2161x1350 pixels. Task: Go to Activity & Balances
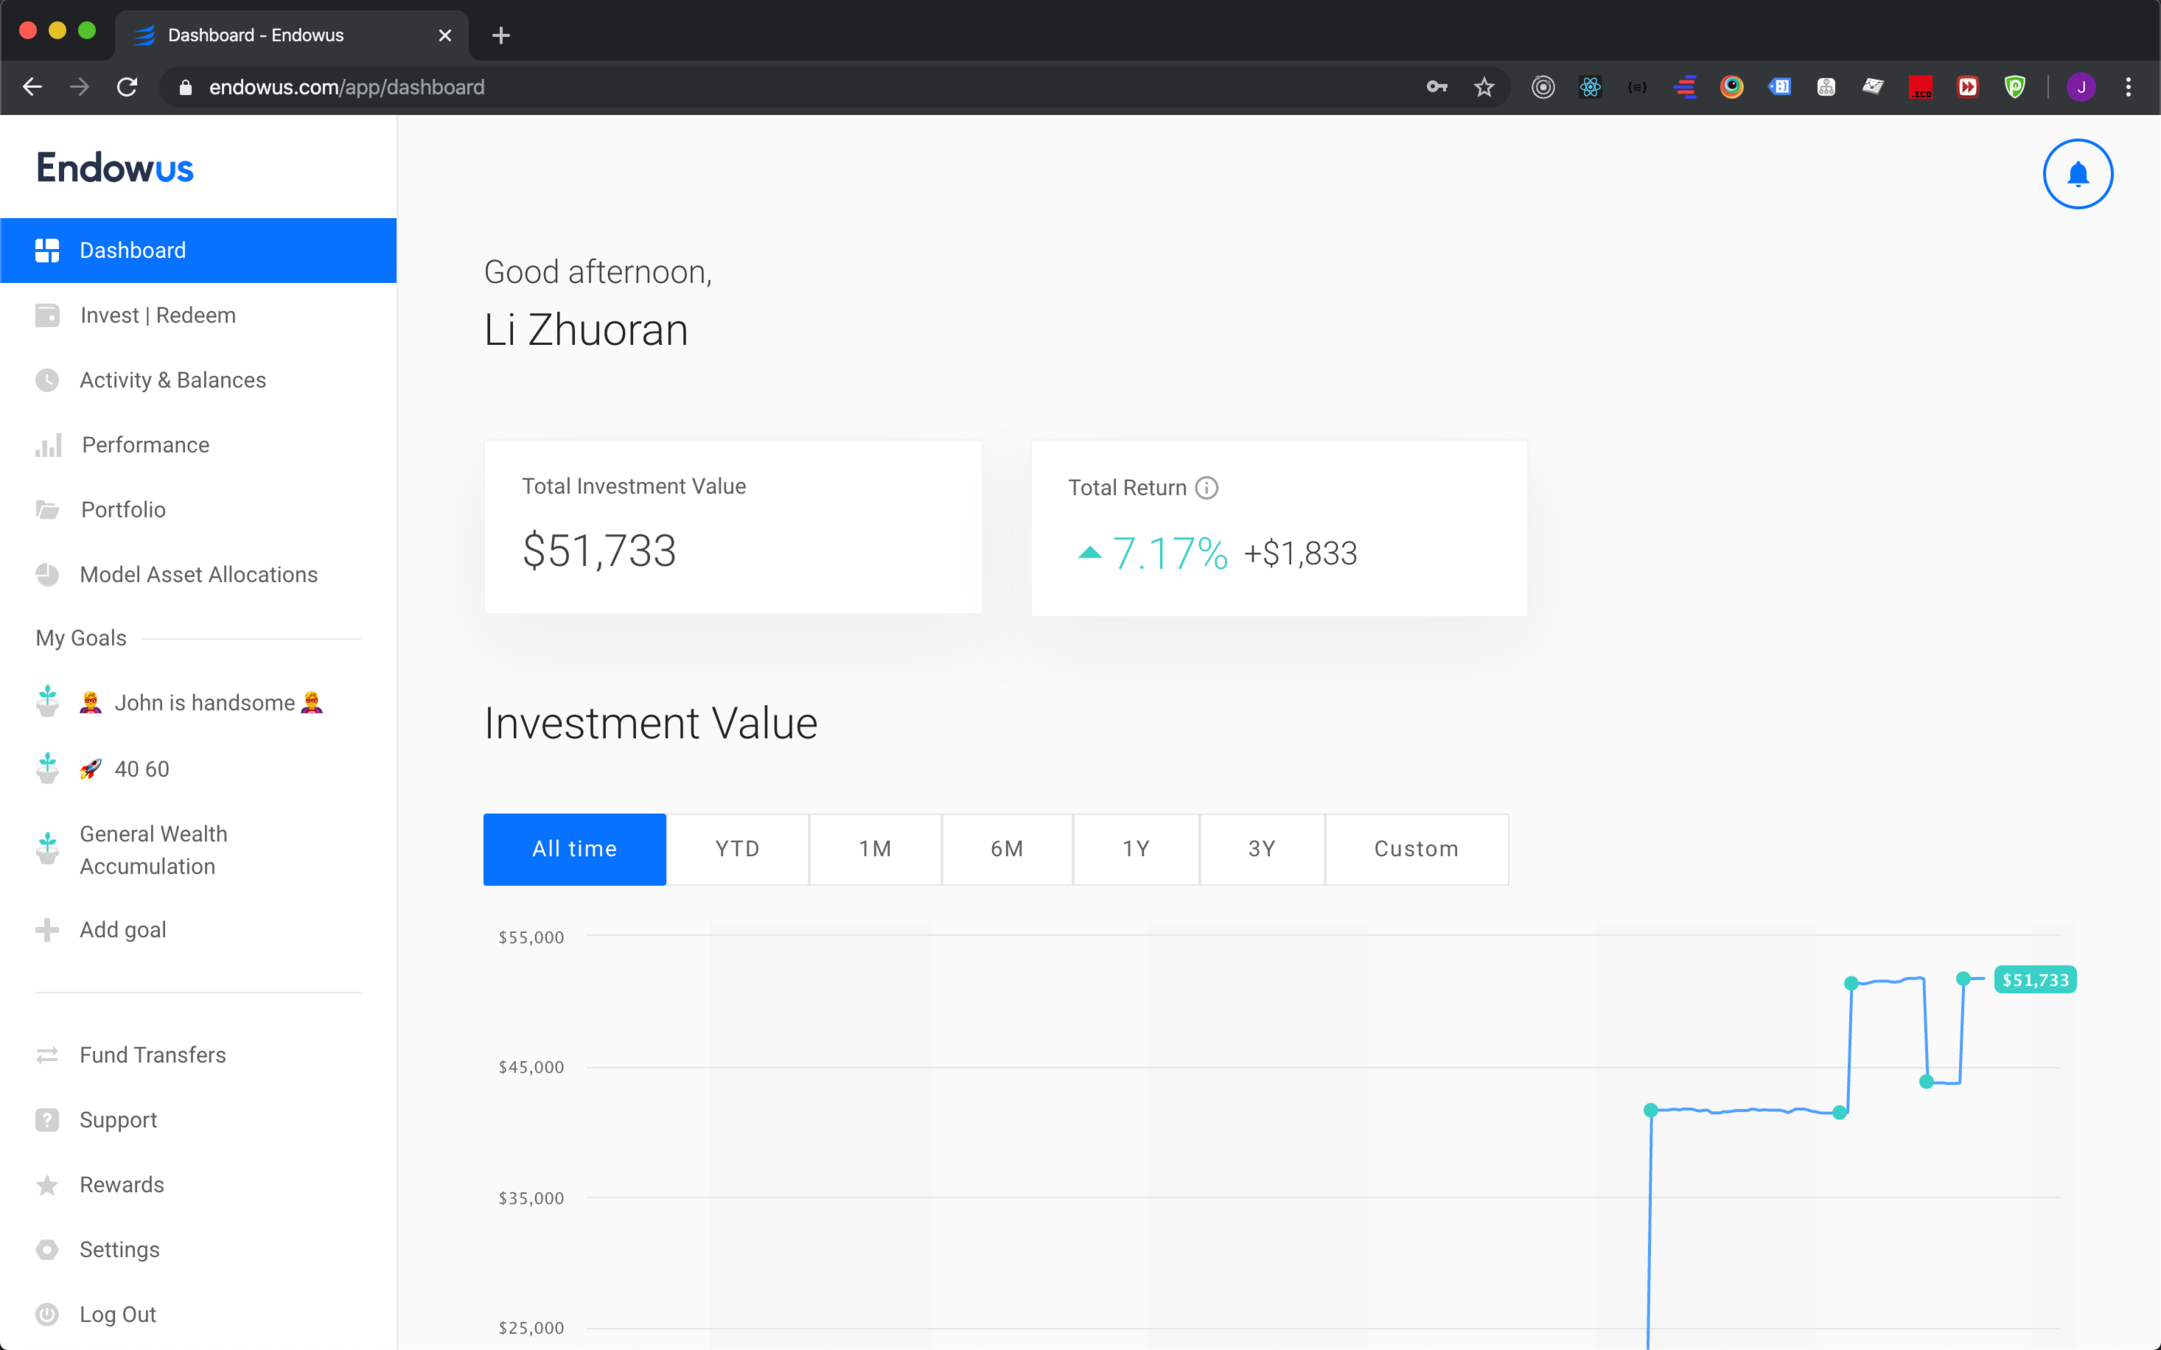(173, 380)
